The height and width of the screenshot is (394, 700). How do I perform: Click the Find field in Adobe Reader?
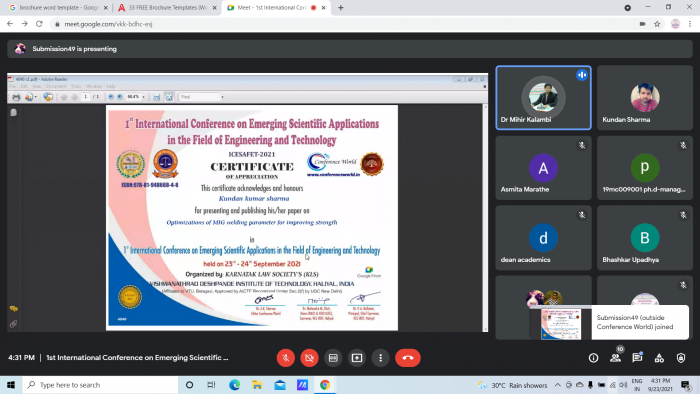(x=201, y=97)
